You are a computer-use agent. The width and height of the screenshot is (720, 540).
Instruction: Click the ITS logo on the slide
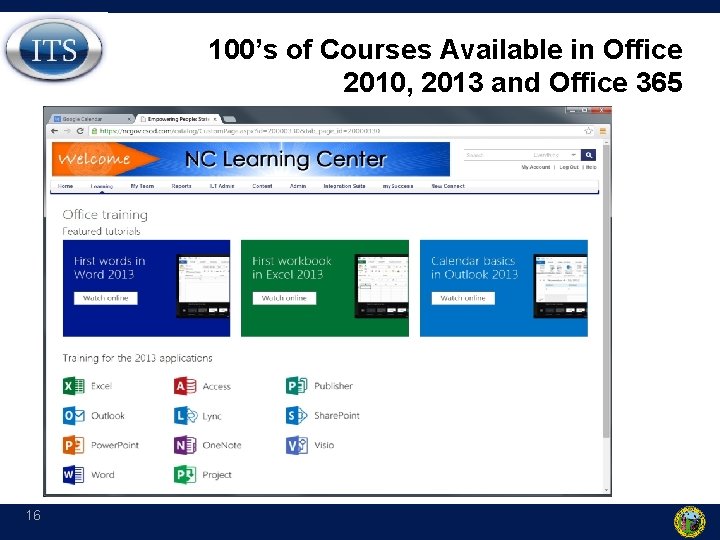[x=54, y=49]
